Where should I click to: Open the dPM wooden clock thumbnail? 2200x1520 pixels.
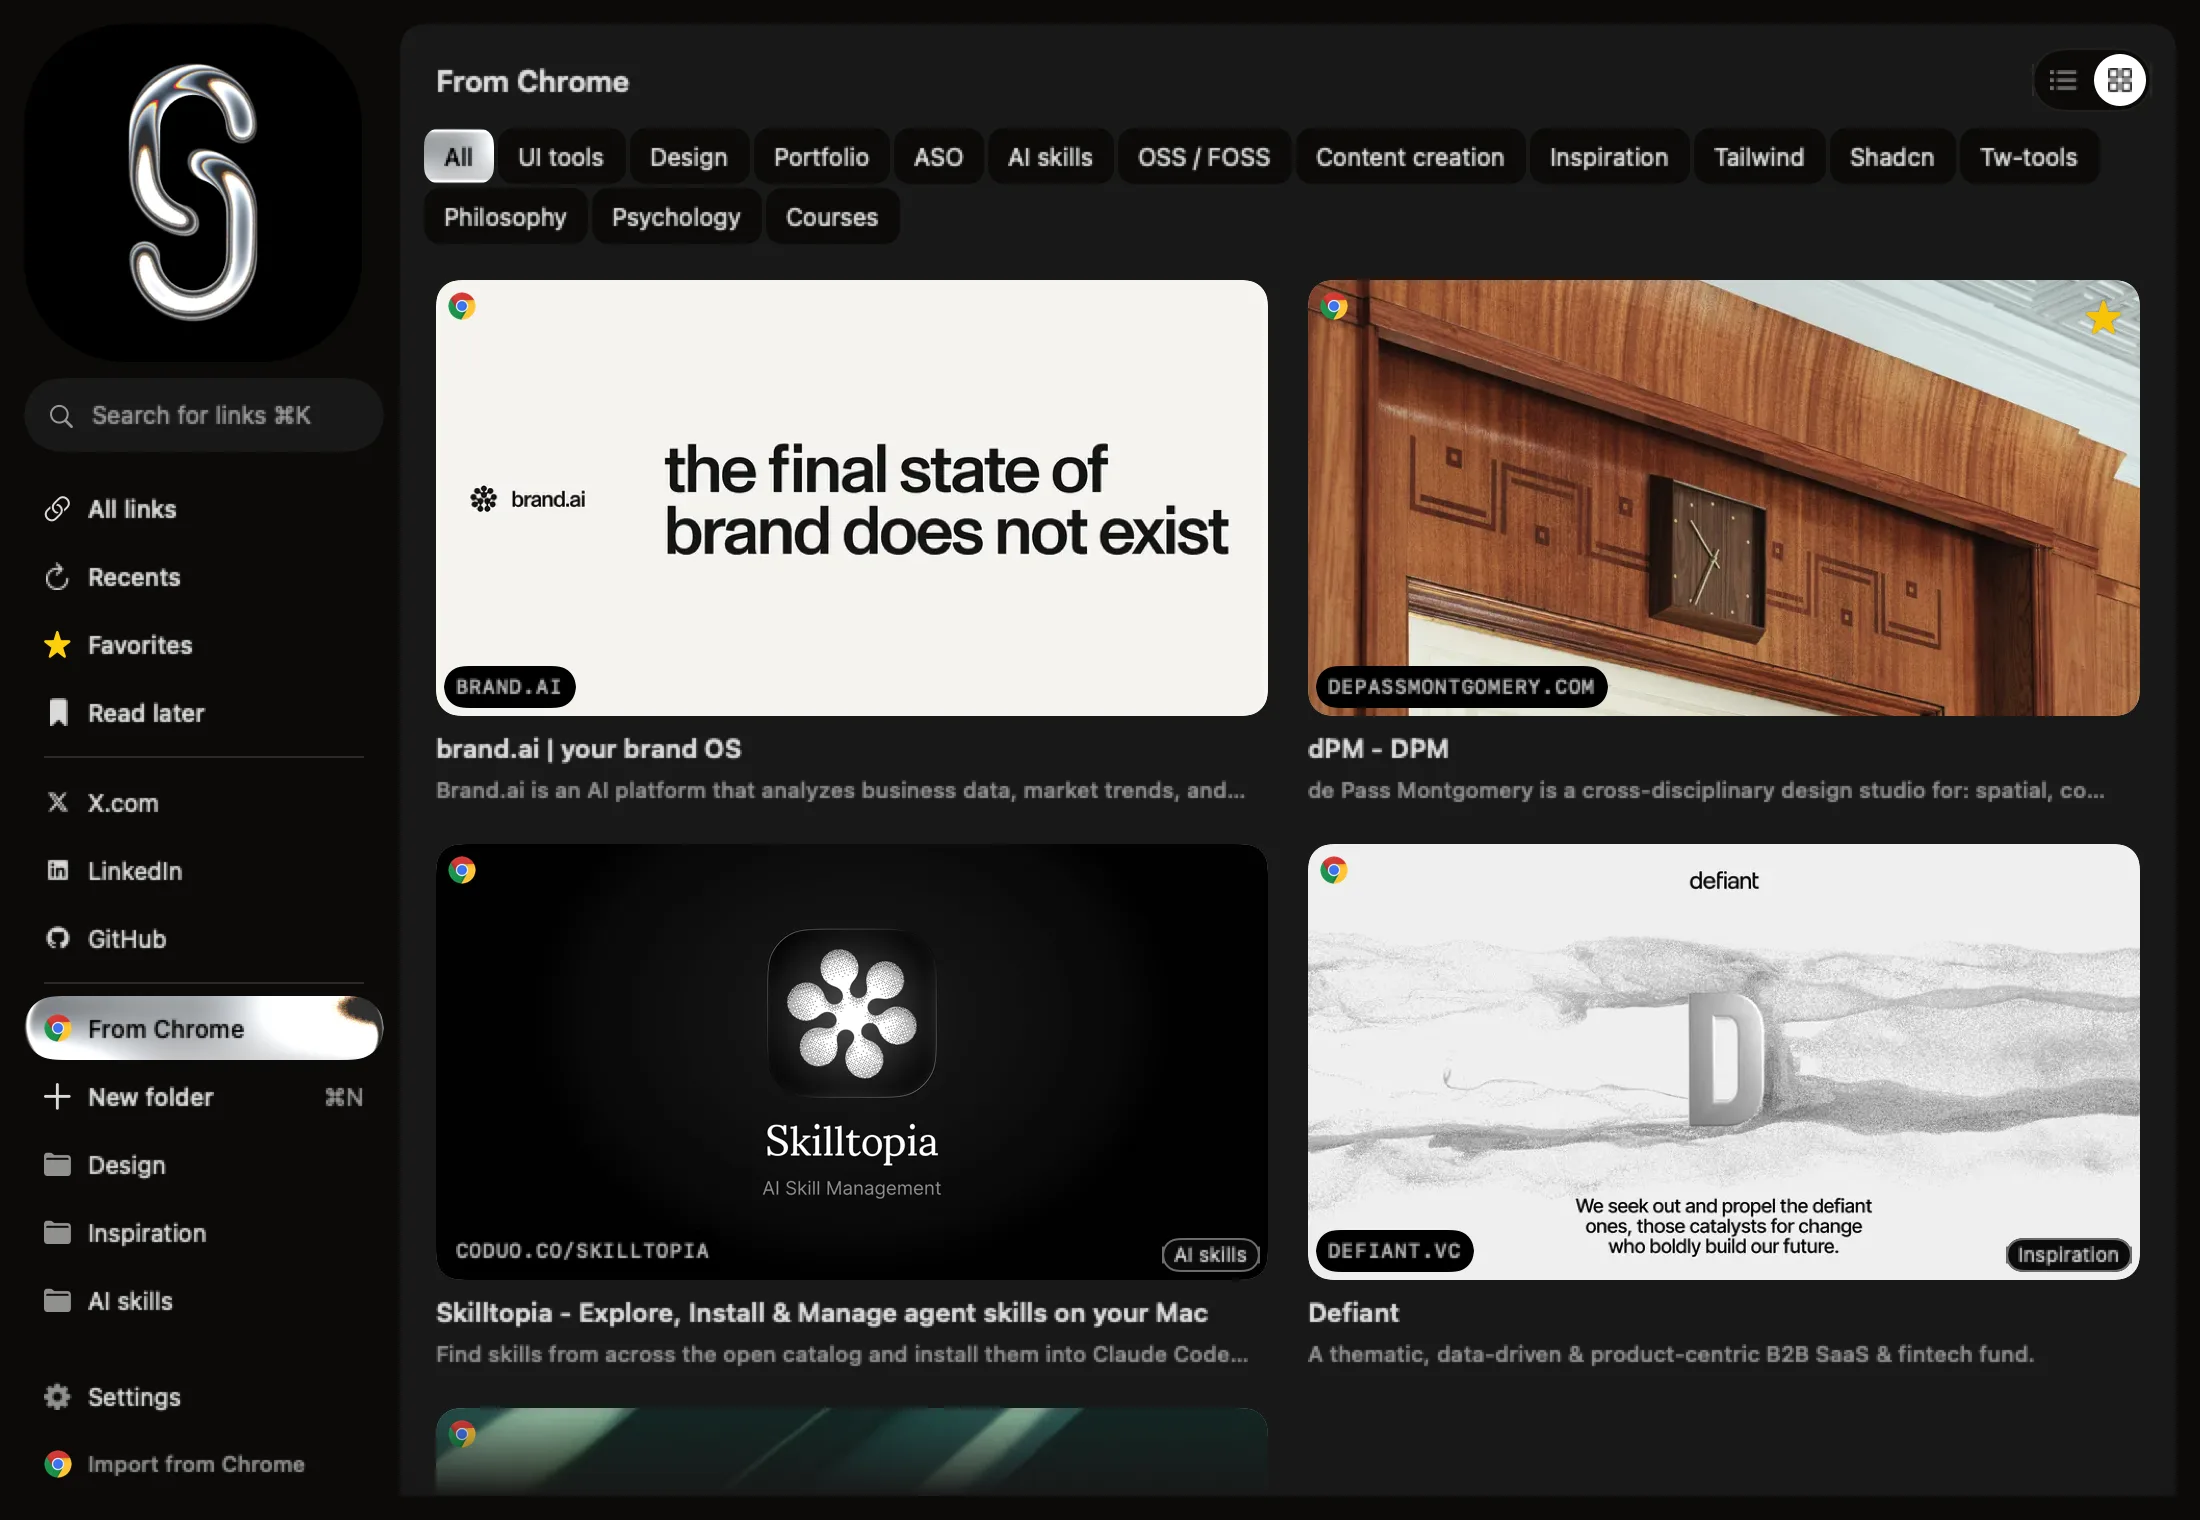click(x=1724, y=498)
